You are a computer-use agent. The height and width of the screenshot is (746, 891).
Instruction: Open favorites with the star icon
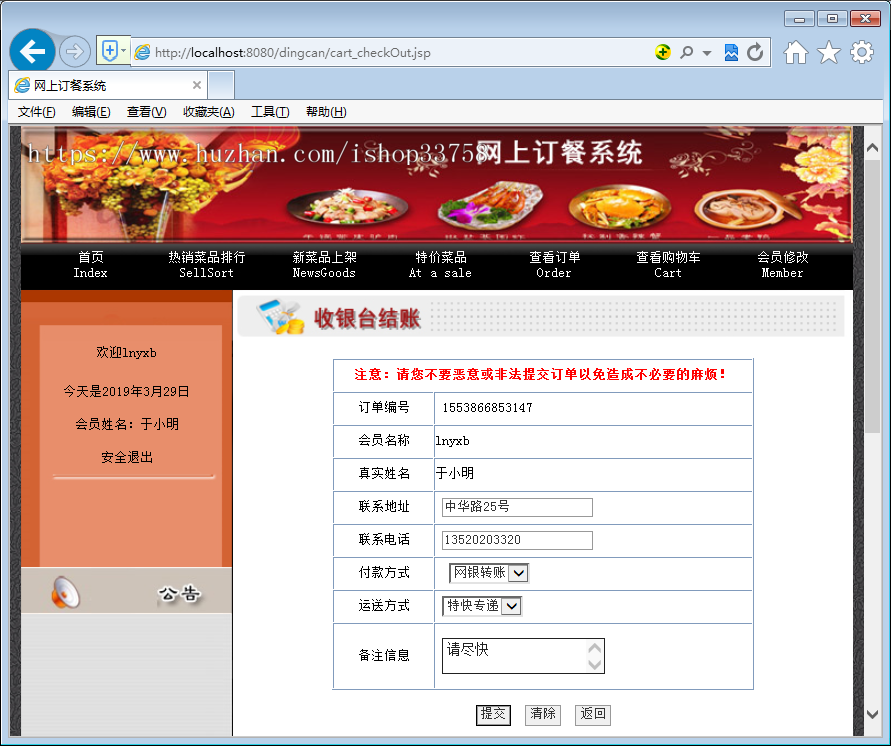(x=828, y=50)
